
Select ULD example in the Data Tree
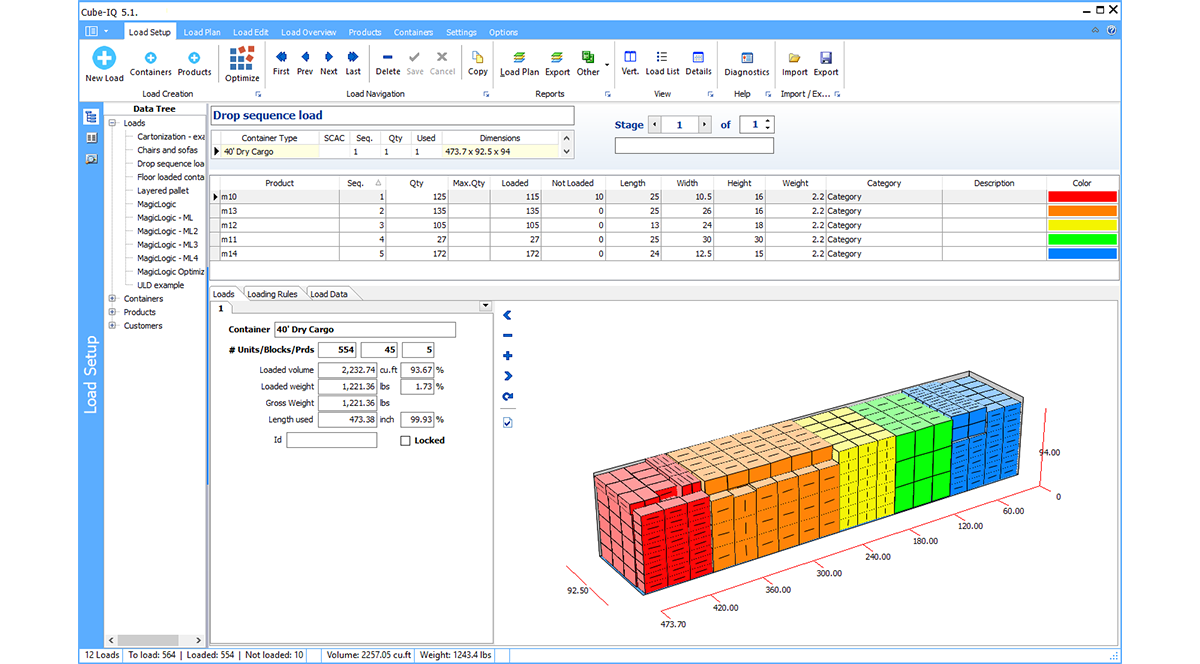160,285
